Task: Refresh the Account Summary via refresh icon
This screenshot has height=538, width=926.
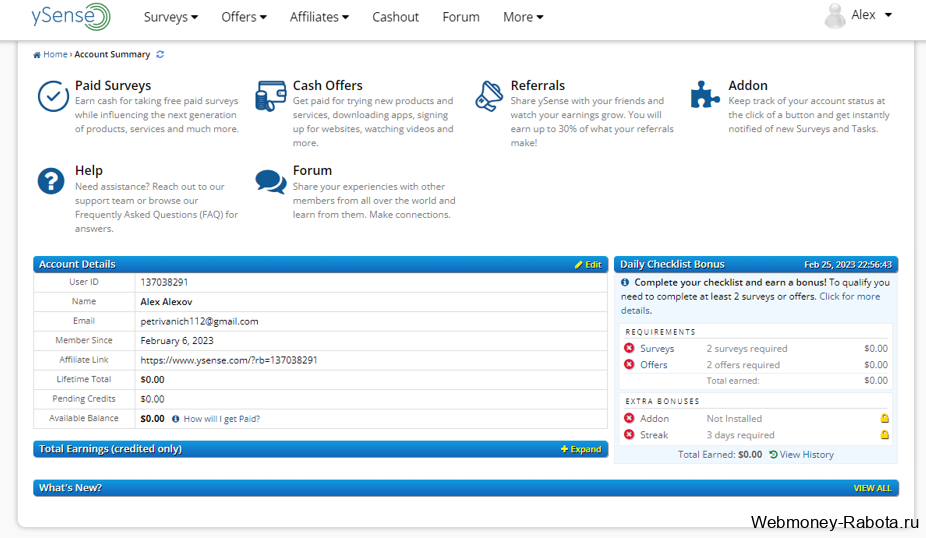Action: [160, 54]
